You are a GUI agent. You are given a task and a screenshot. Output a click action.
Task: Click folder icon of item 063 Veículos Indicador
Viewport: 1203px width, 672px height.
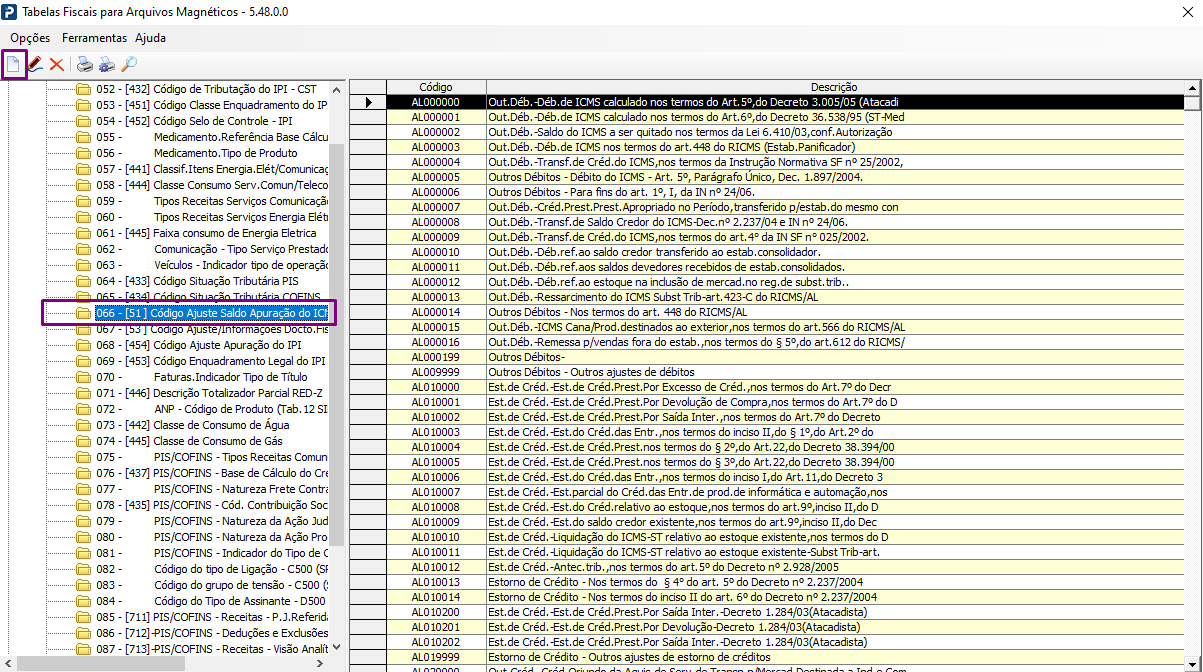point(83,265)
